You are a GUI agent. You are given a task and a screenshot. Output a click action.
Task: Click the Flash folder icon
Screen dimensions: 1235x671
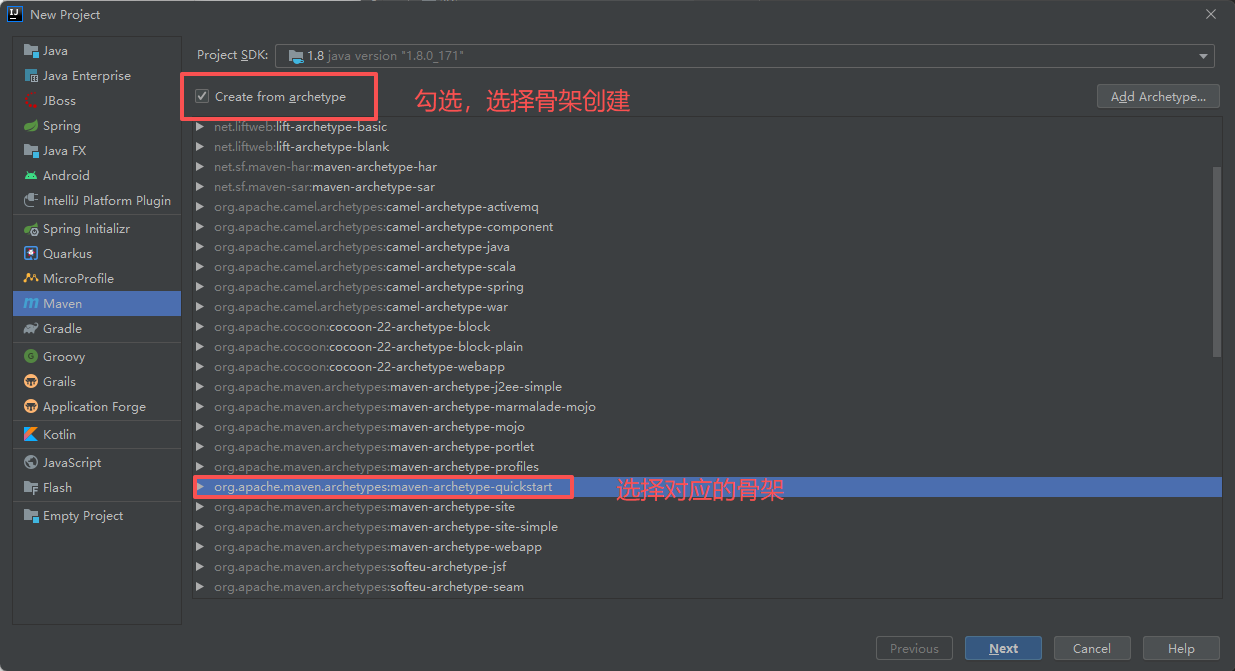click(31, 488)
